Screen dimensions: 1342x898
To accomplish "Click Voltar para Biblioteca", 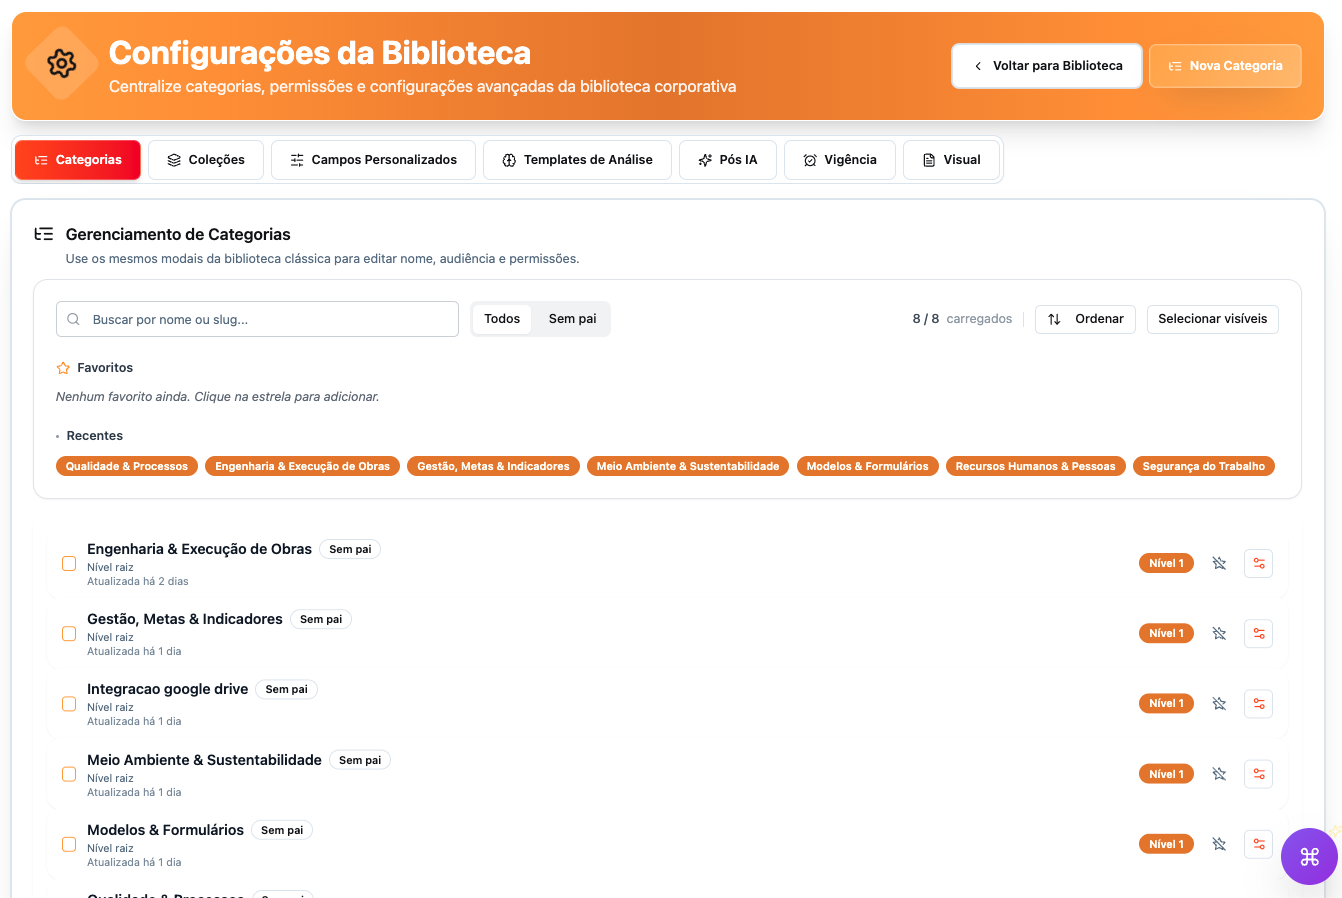I will [1046, 64].
